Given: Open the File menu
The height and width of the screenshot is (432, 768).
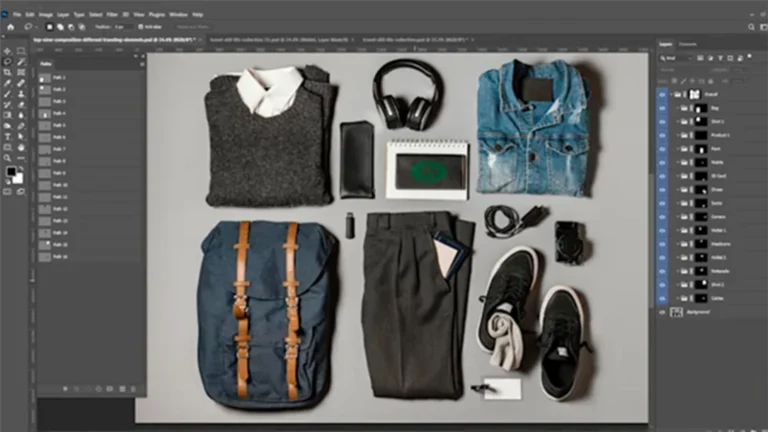Looking at the screenshot, I should (17, 15).
